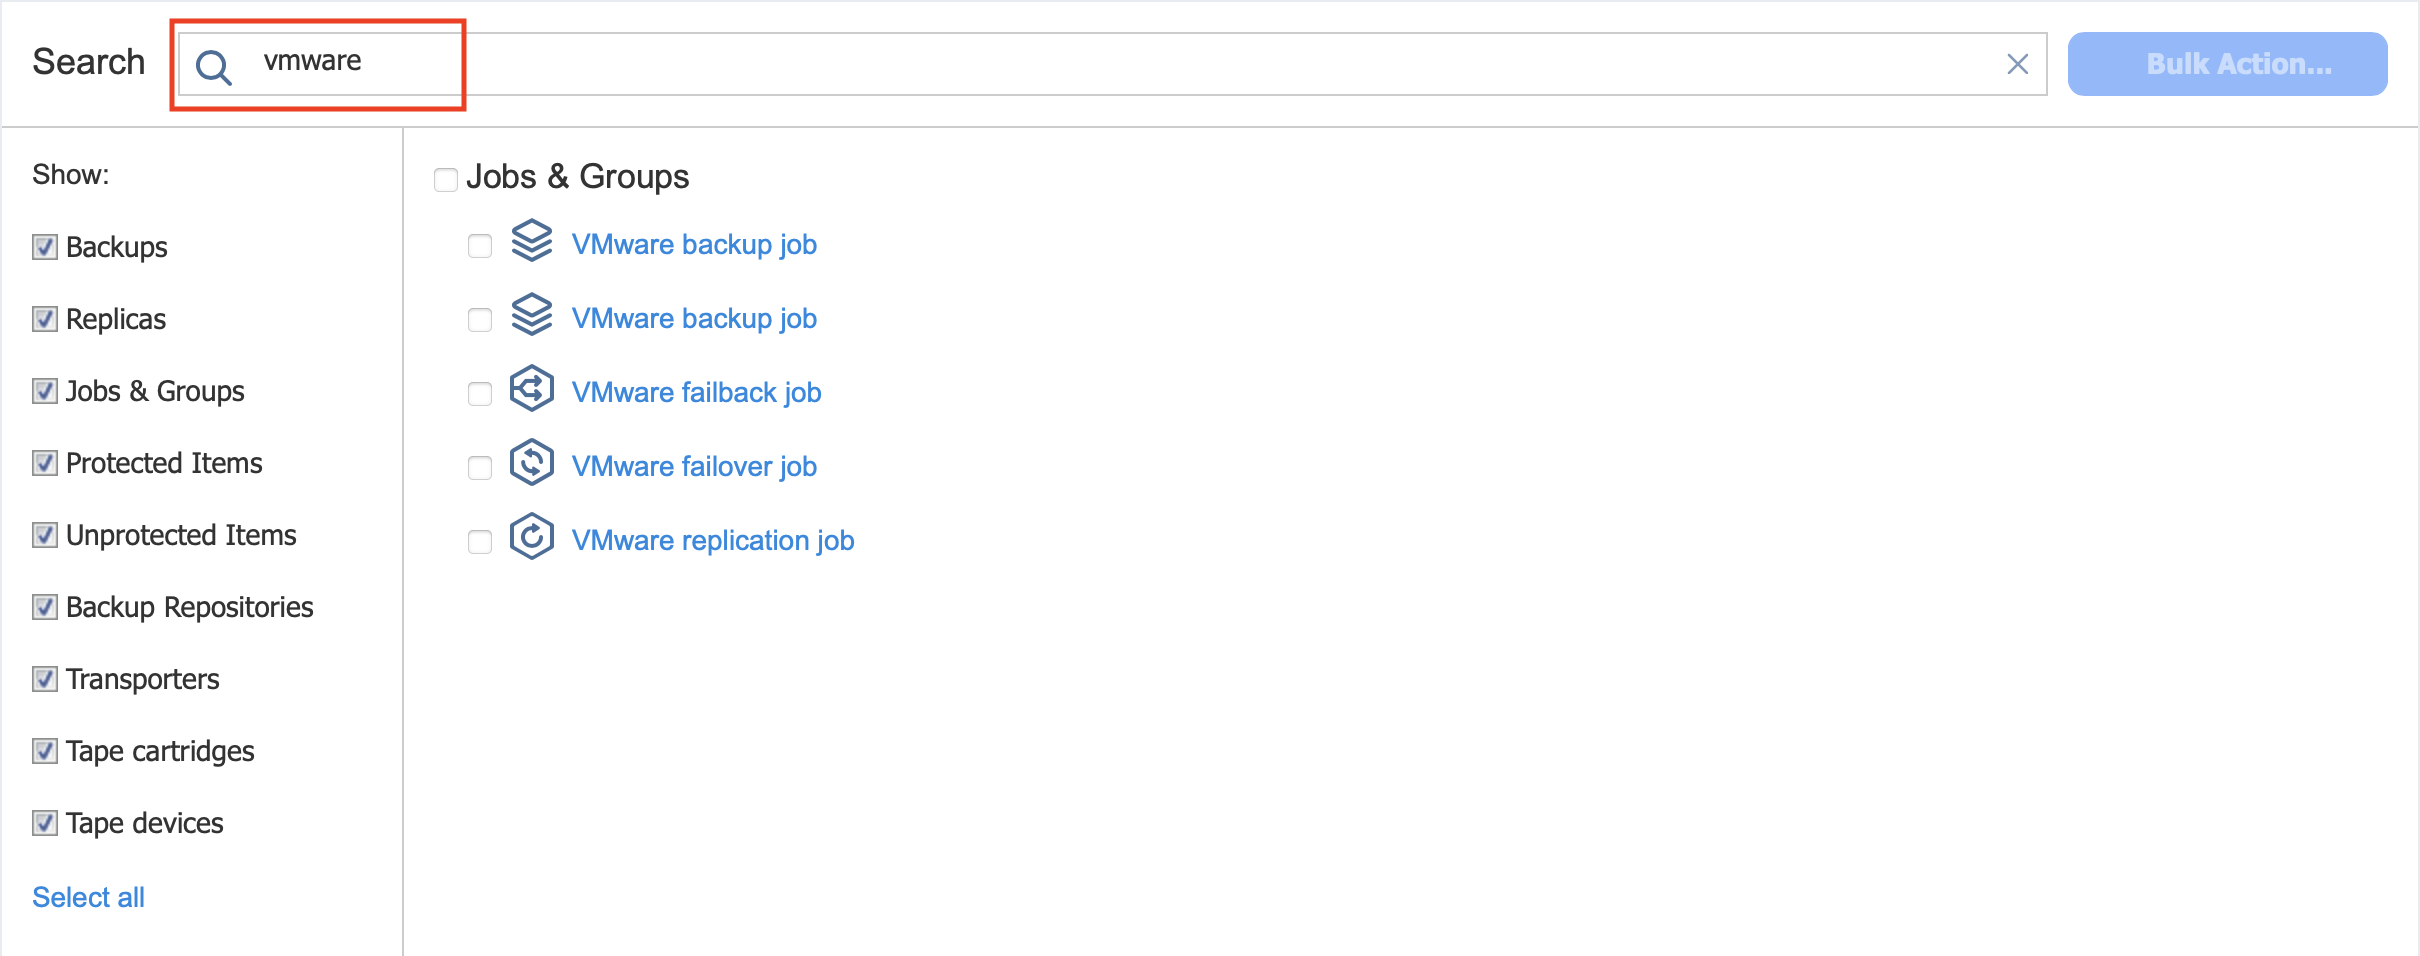Select checkbox for VMware replication job
The height and width of the screenshot is (956, 2420).
[480, 542]
